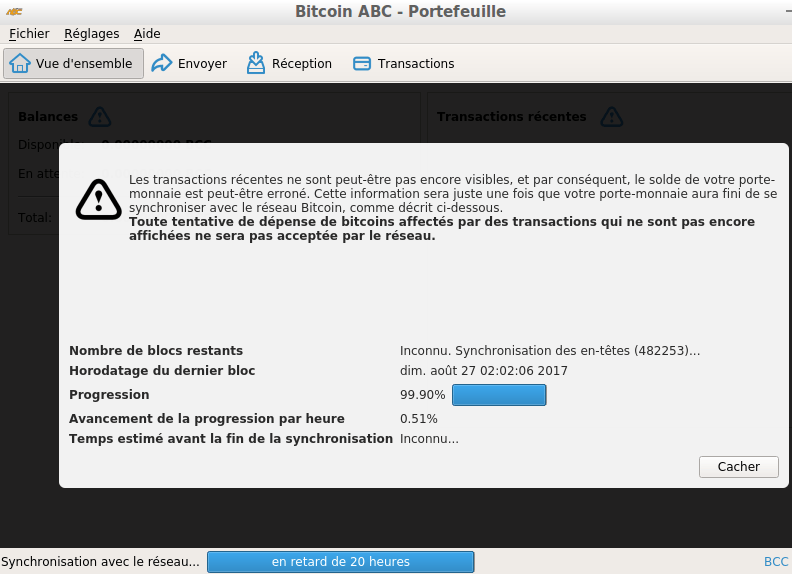Click timestamp 'dim. août 27 02:02:06 2017'
Viewport: 792px width, 574px height.
(x=484, y=371)
